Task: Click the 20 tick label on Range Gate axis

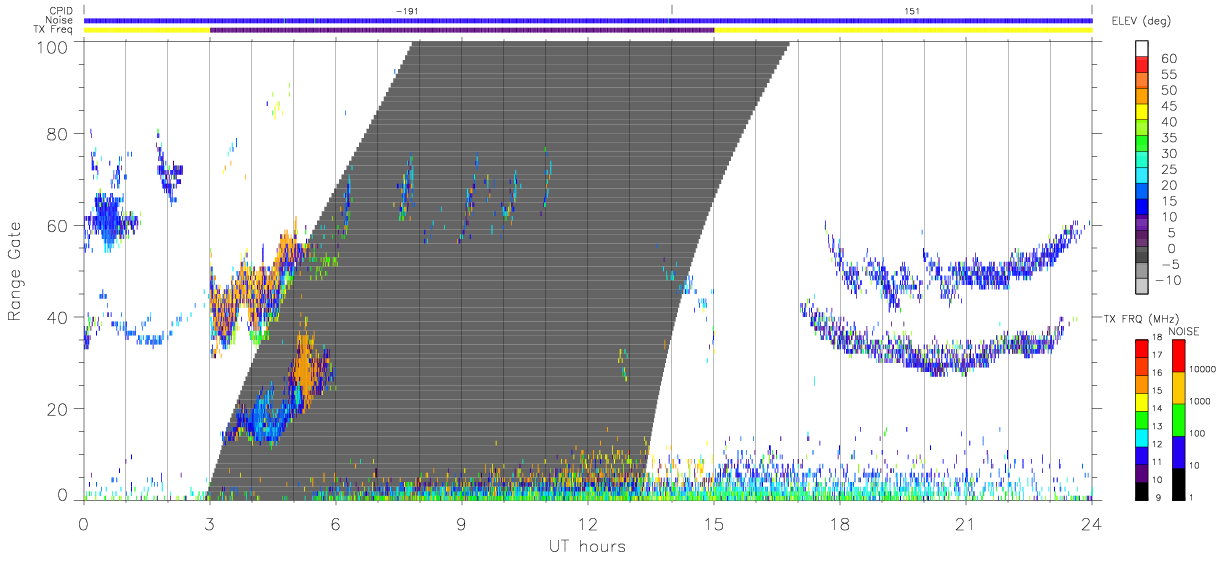Action: (x=58, y=409)
